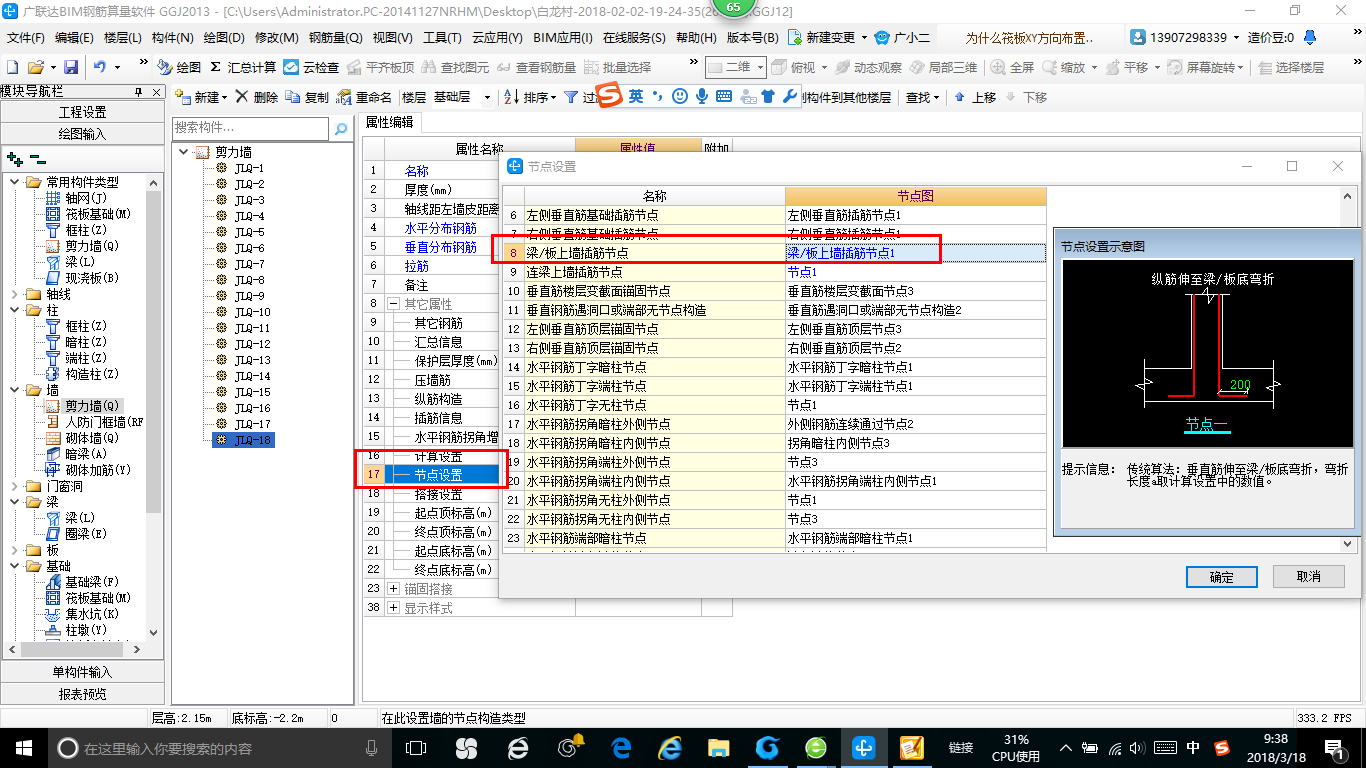
Task: Select 基础梁(F) in navigator tree
Action: click(83, 582)
